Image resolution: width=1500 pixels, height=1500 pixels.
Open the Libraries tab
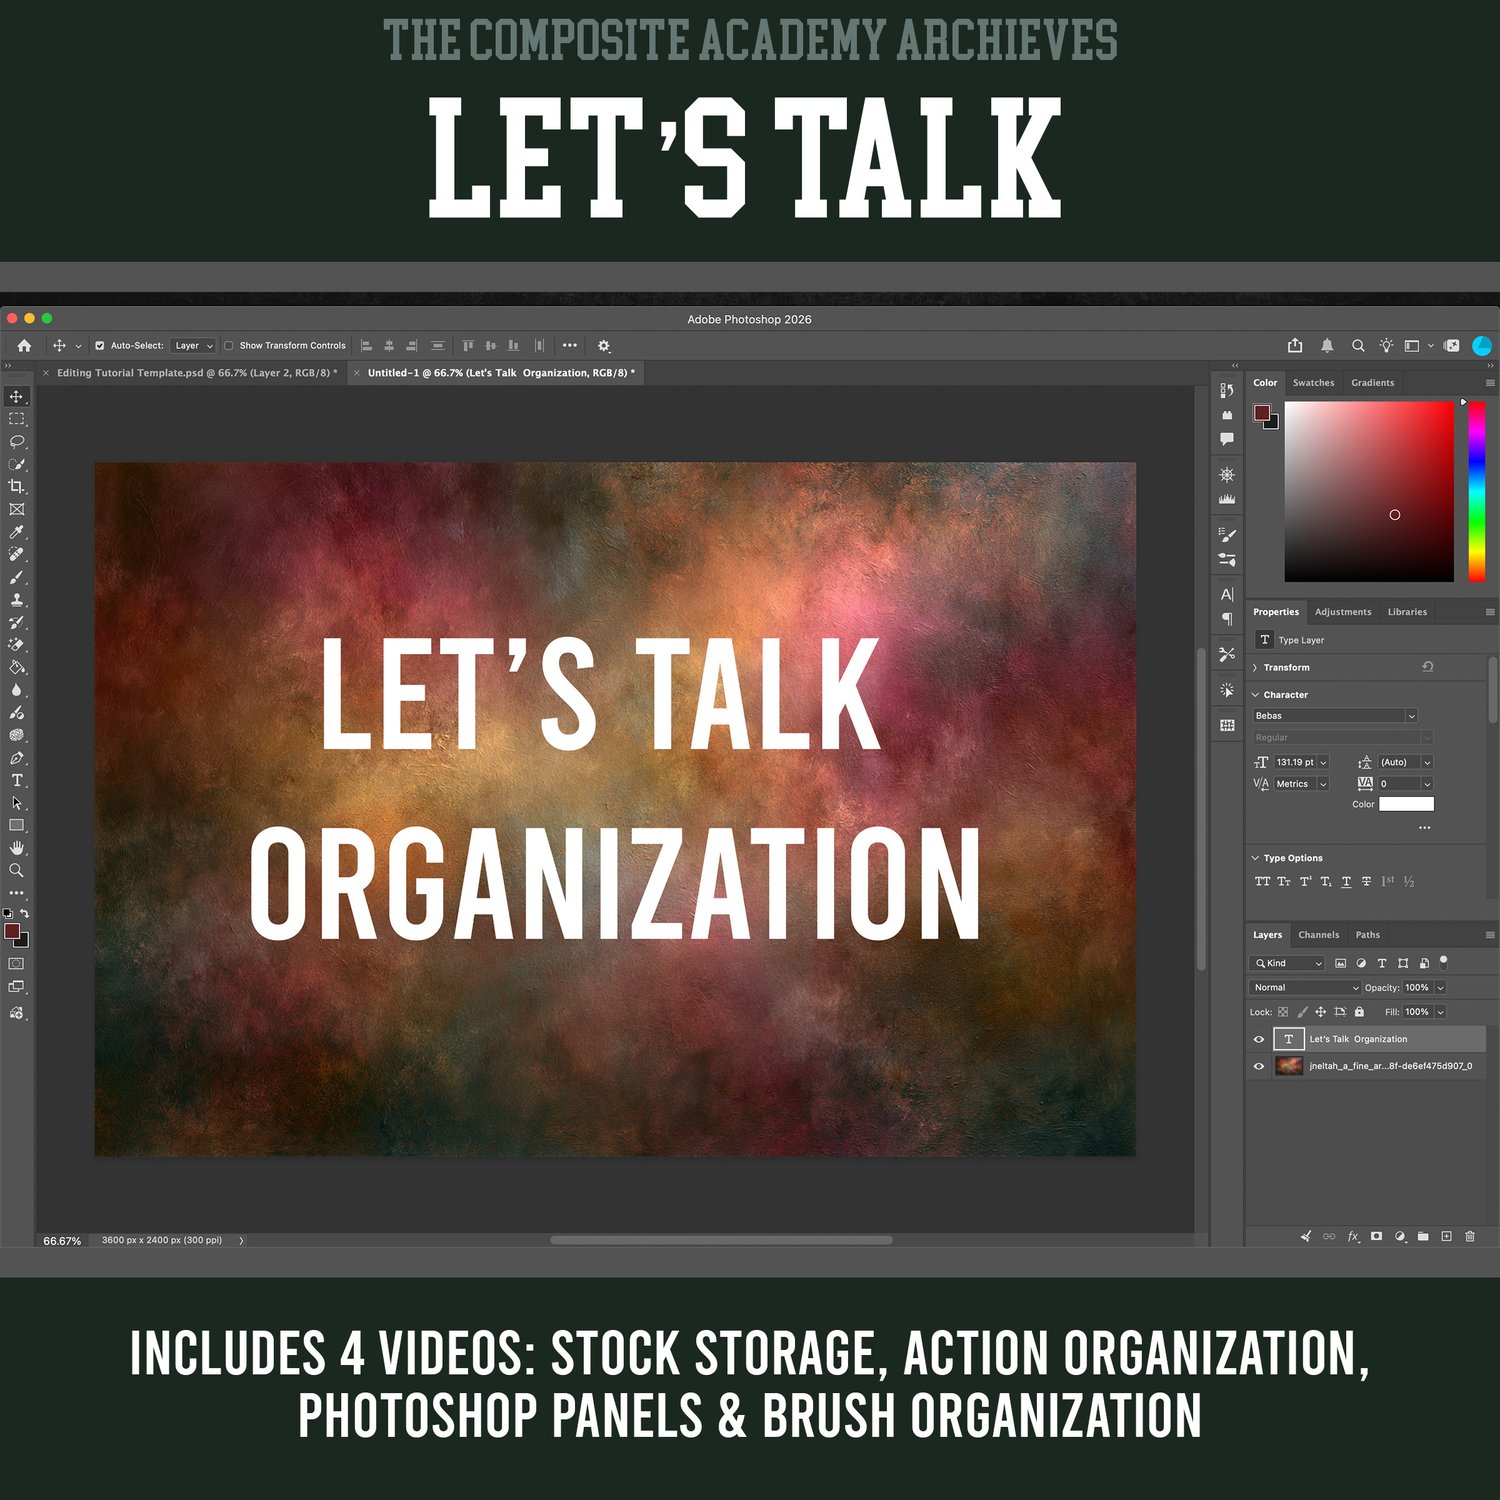point(1407,612)
